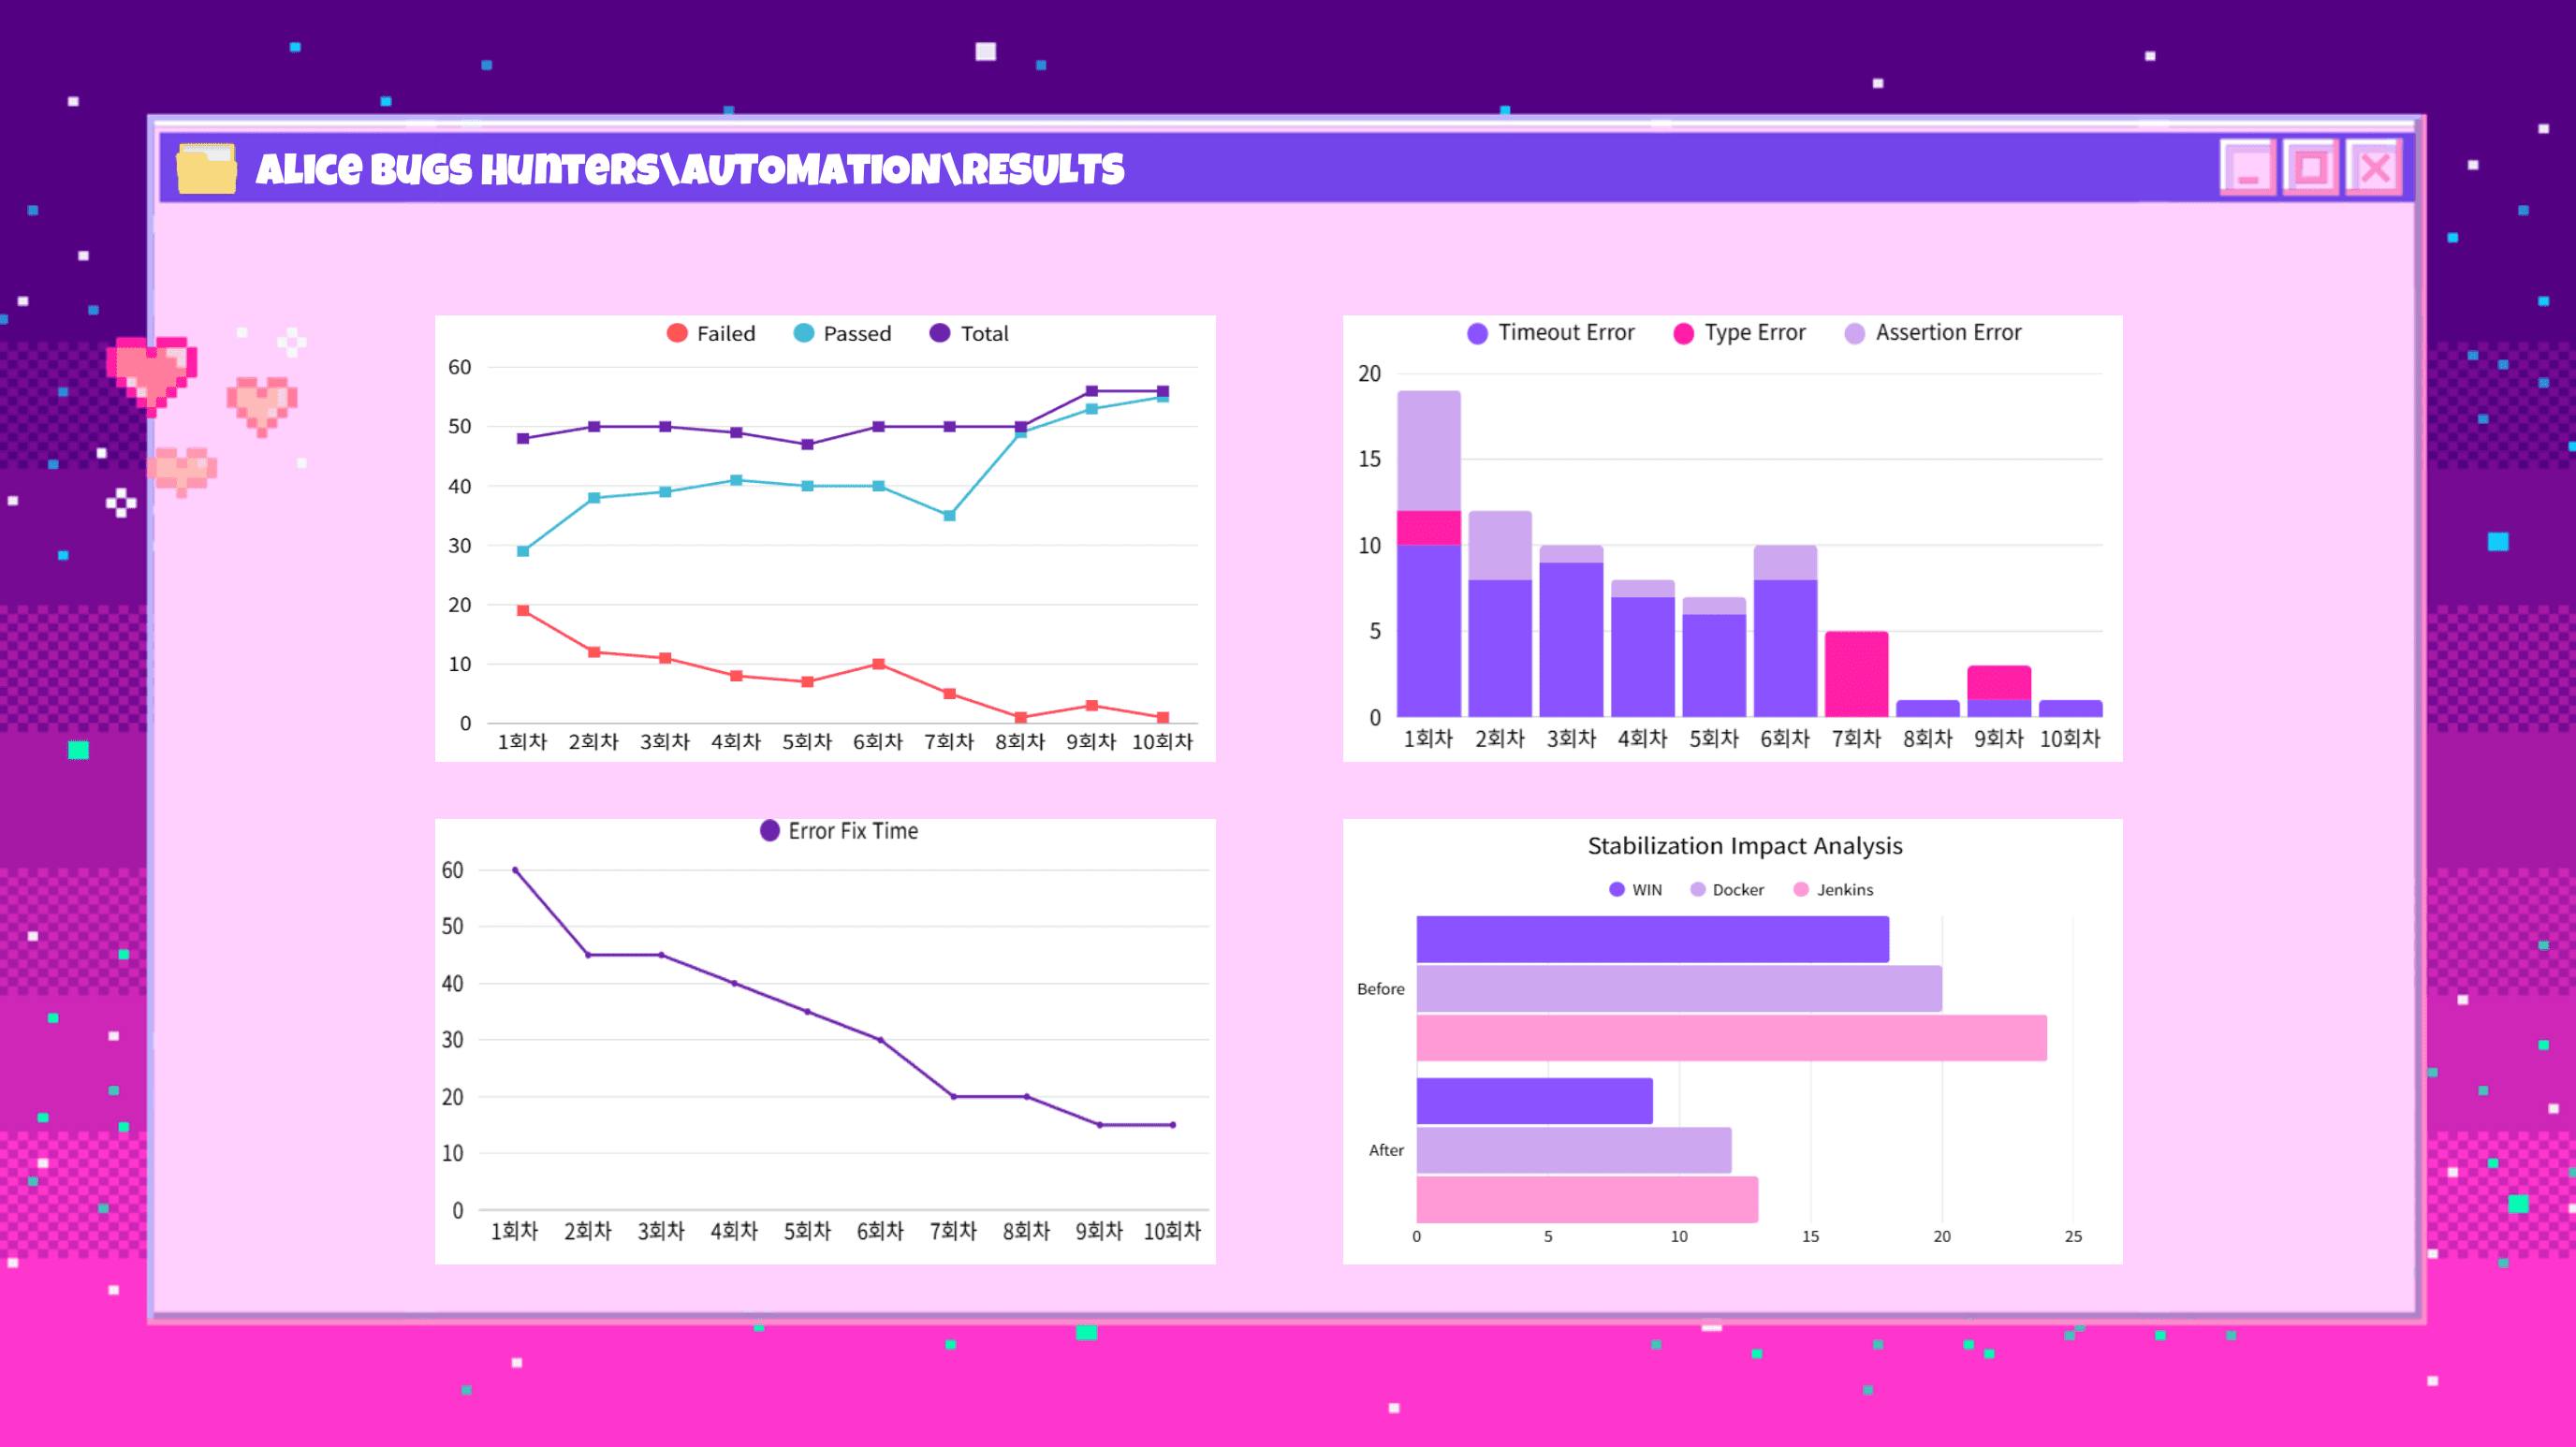Toggle the Passed series legend marker

coord(803,333)
